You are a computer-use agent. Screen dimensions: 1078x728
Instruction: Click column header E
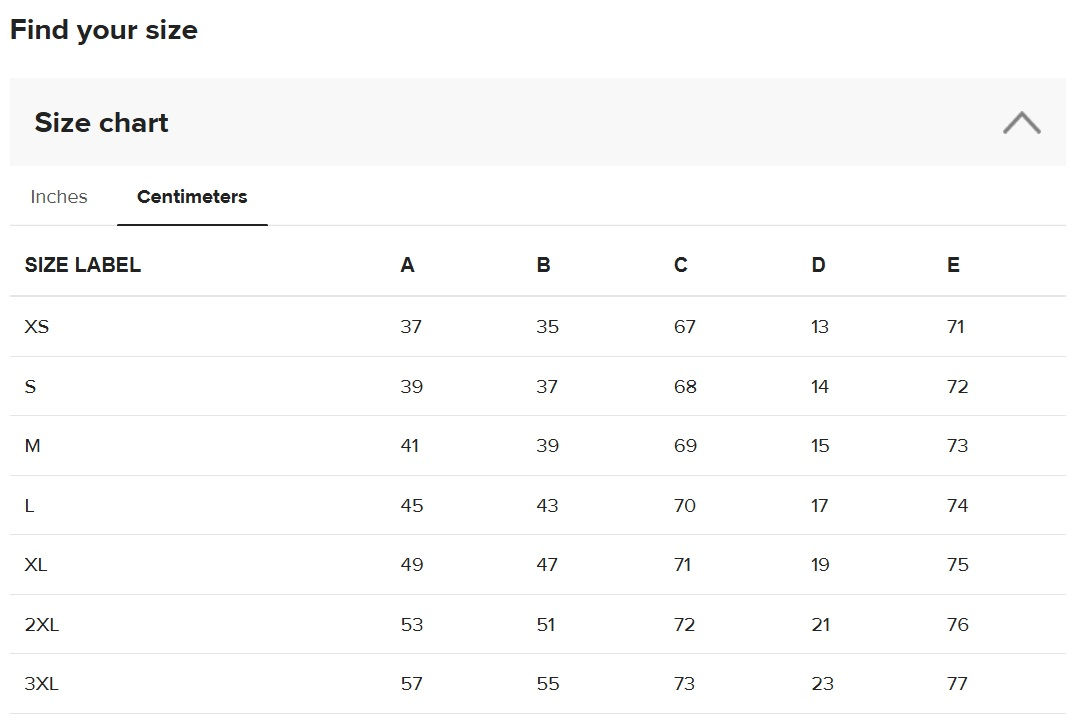point(953,265)
